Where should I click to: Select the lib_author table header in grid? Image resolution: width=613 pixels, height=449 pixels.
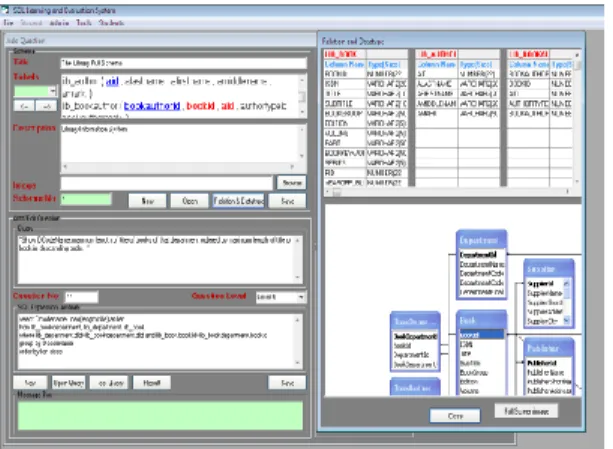click(x=437, y=54)
